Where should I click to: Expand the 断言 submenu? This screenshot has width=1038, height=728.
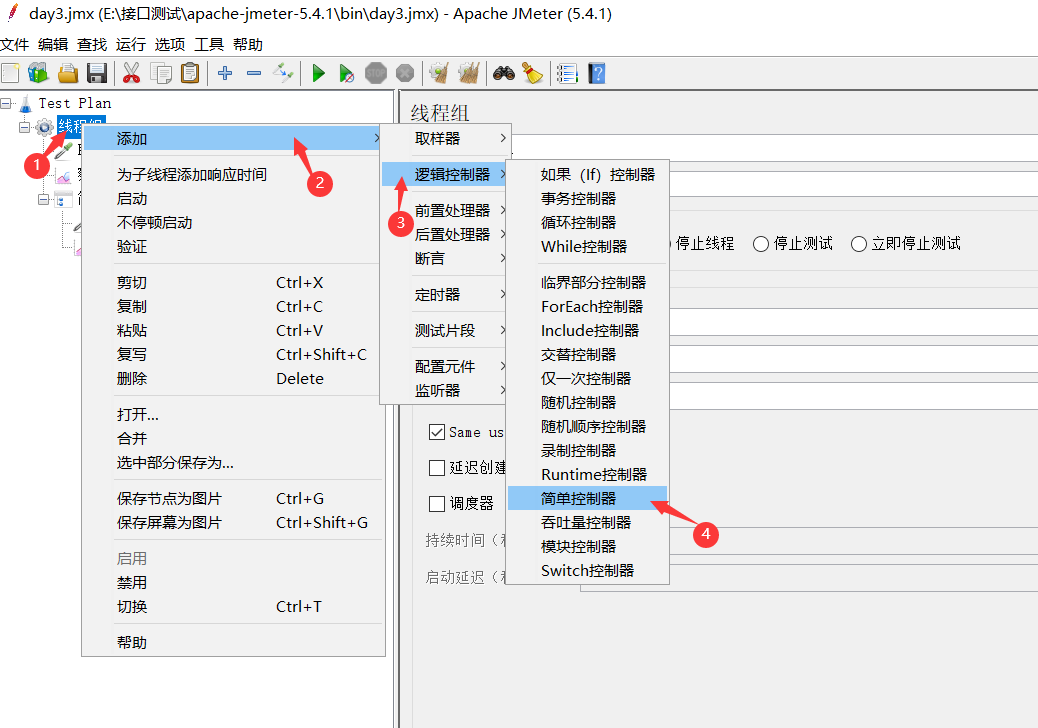click(446, 258)
